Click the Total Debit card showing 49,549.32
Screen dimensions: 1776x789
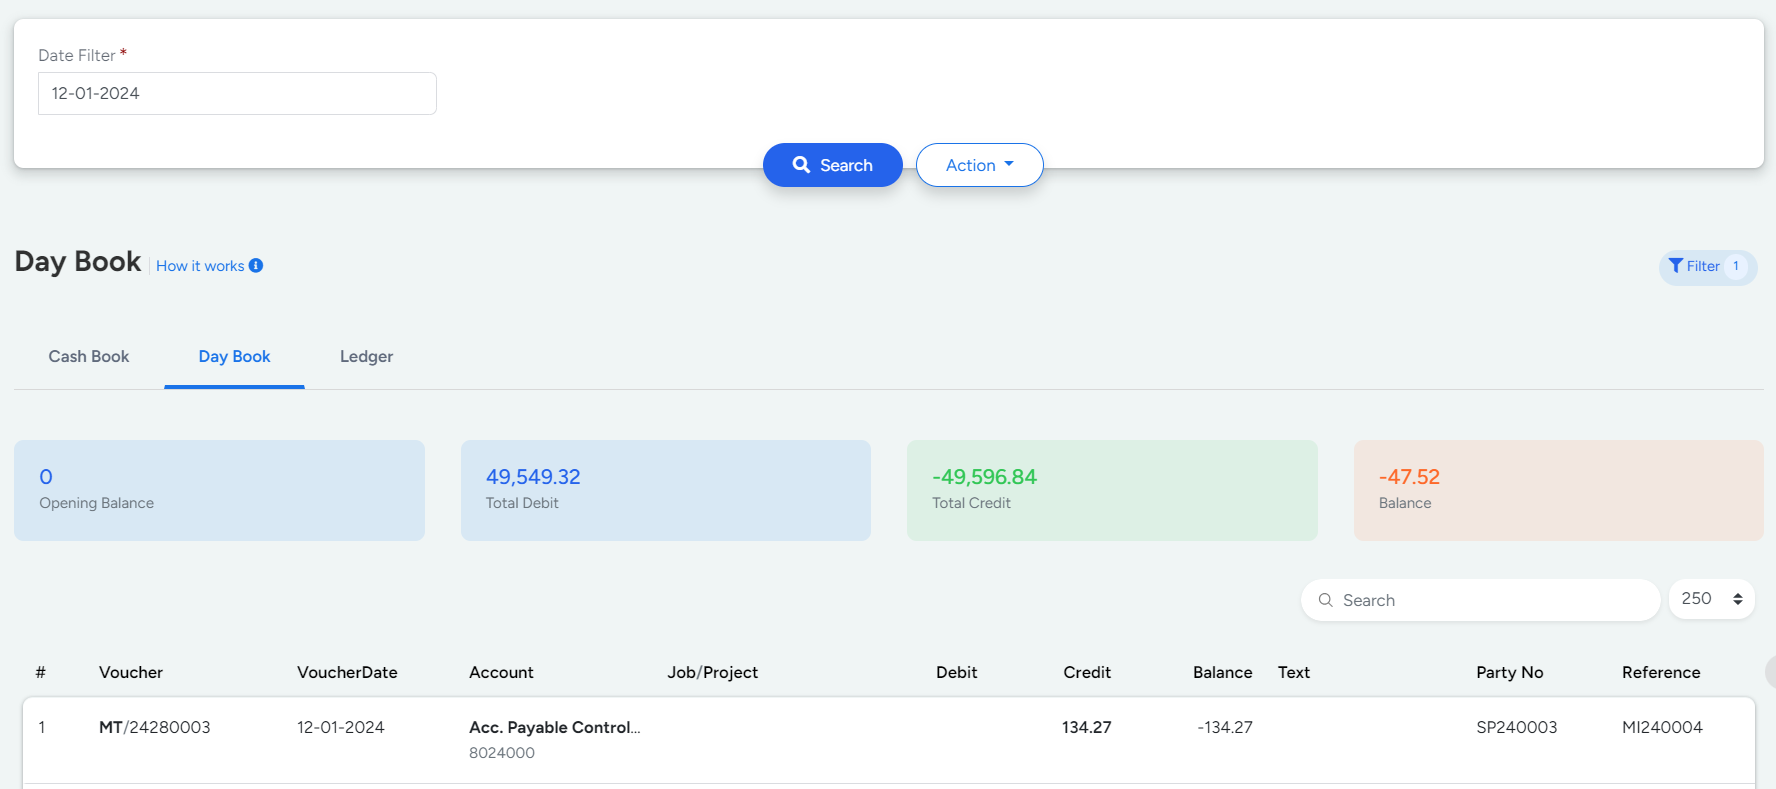click(665, 490)
